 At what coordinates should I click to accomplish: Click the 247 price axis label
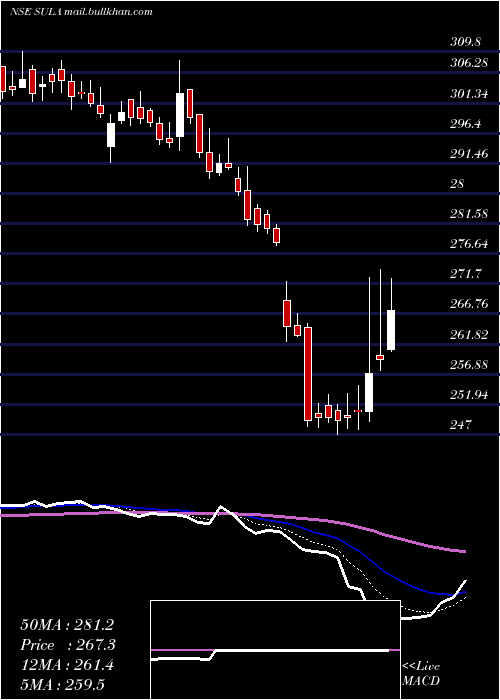461,425
